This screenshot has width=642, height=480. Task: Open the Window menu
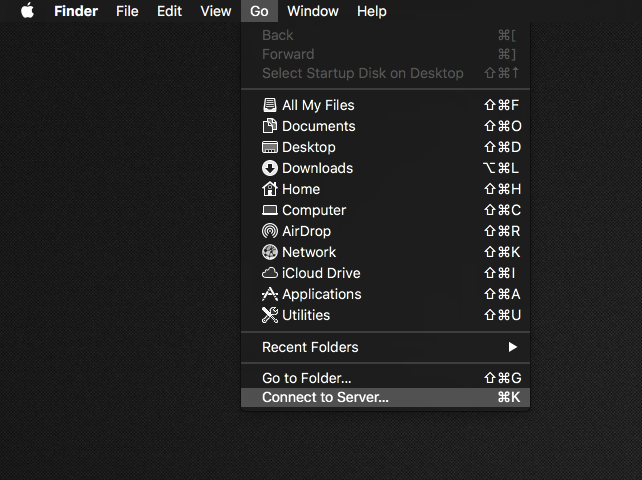[313, 11]
